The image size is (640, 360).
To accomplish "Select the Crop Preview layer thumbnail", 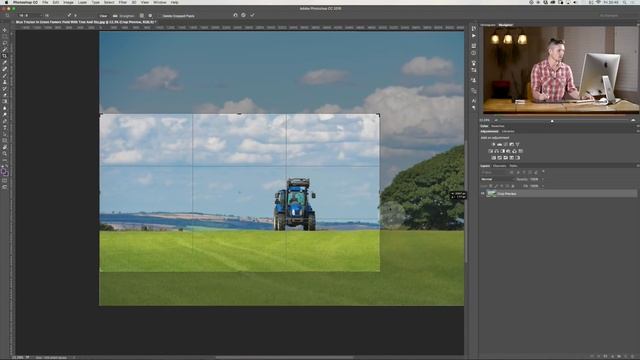I will pyautogui.click(x=491, y=193).
